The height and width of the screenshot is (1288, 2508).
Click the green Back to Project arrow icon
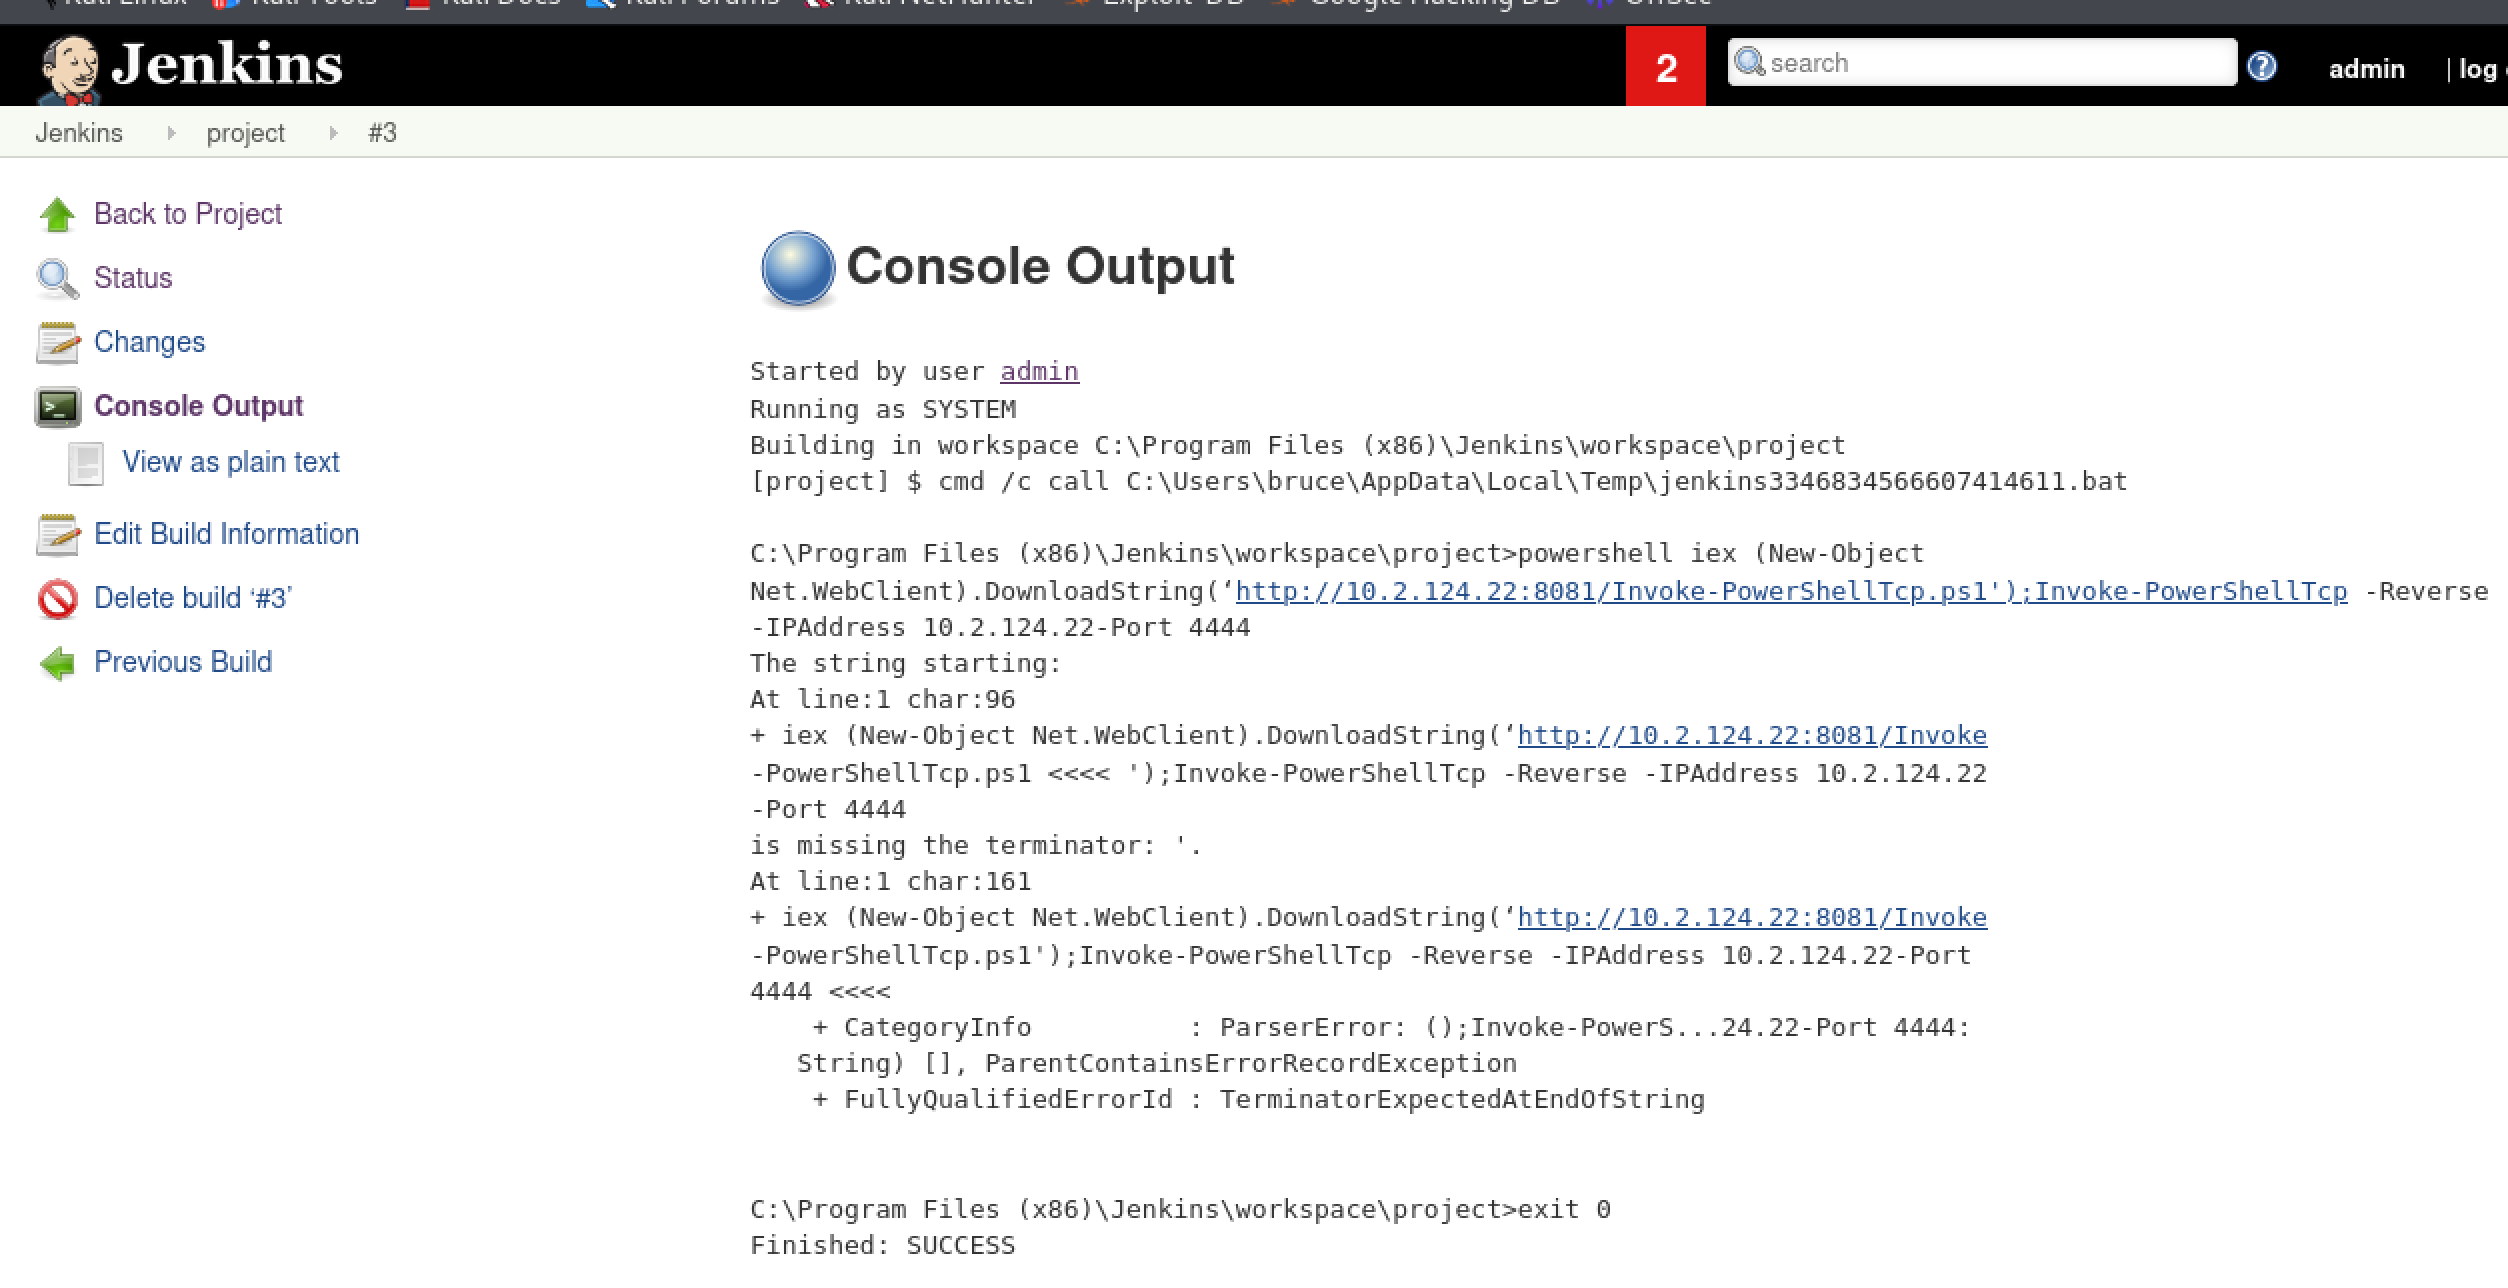(x=57, y=215)
